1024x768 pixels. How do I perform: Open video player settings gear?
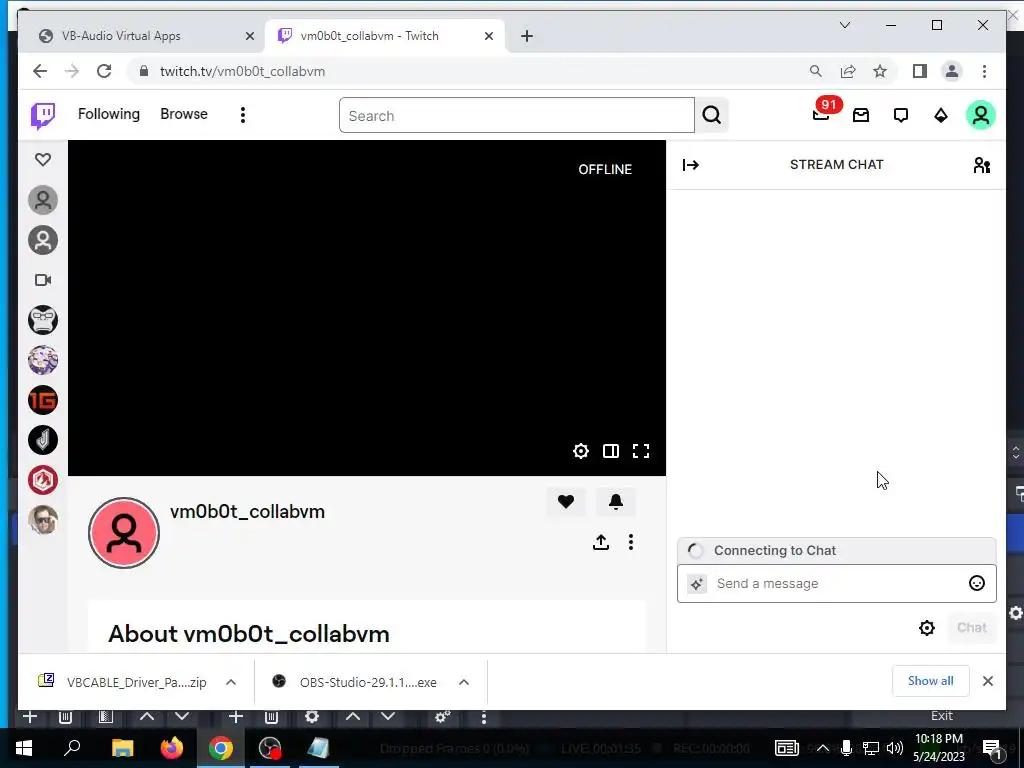tap(581, 451)
